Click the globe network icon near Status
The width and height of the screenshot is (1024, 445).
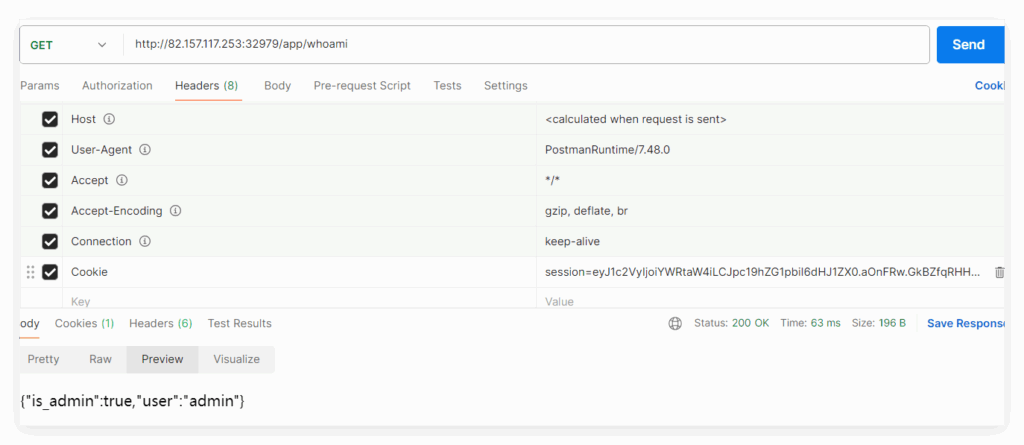pyautogui.click(x=675, y=324)
